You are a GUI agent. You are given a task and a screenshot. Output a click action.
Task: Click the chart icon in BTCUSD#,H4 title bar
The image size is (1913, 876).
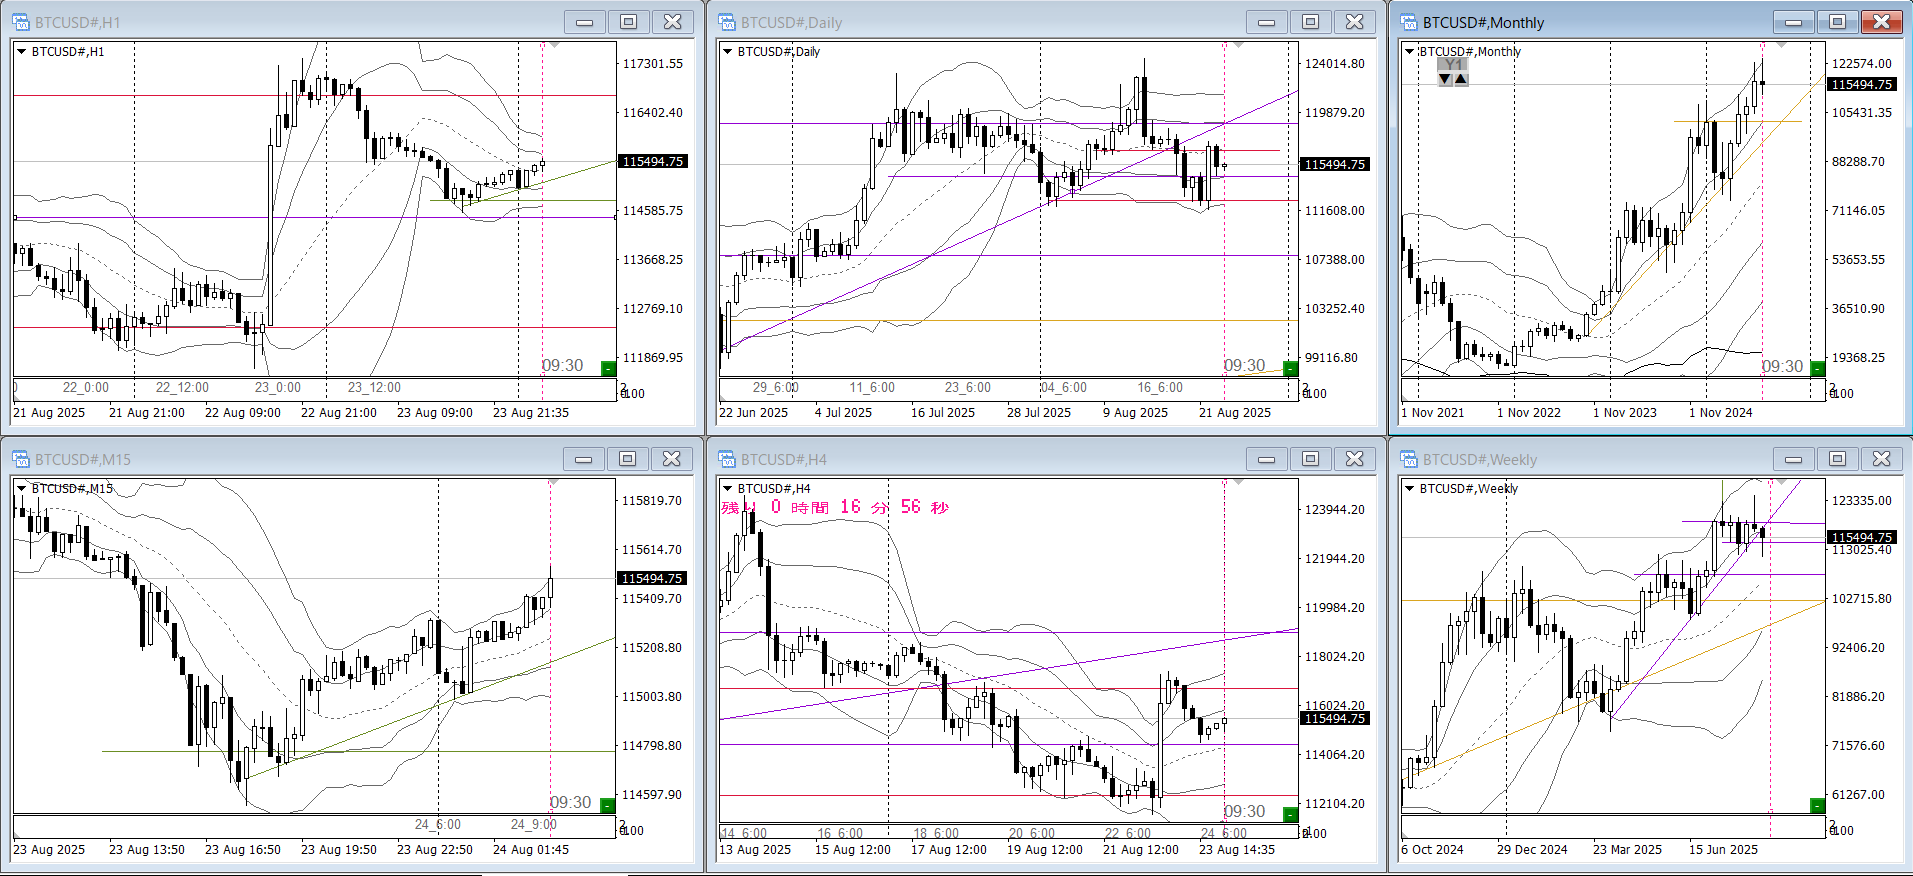727,459
